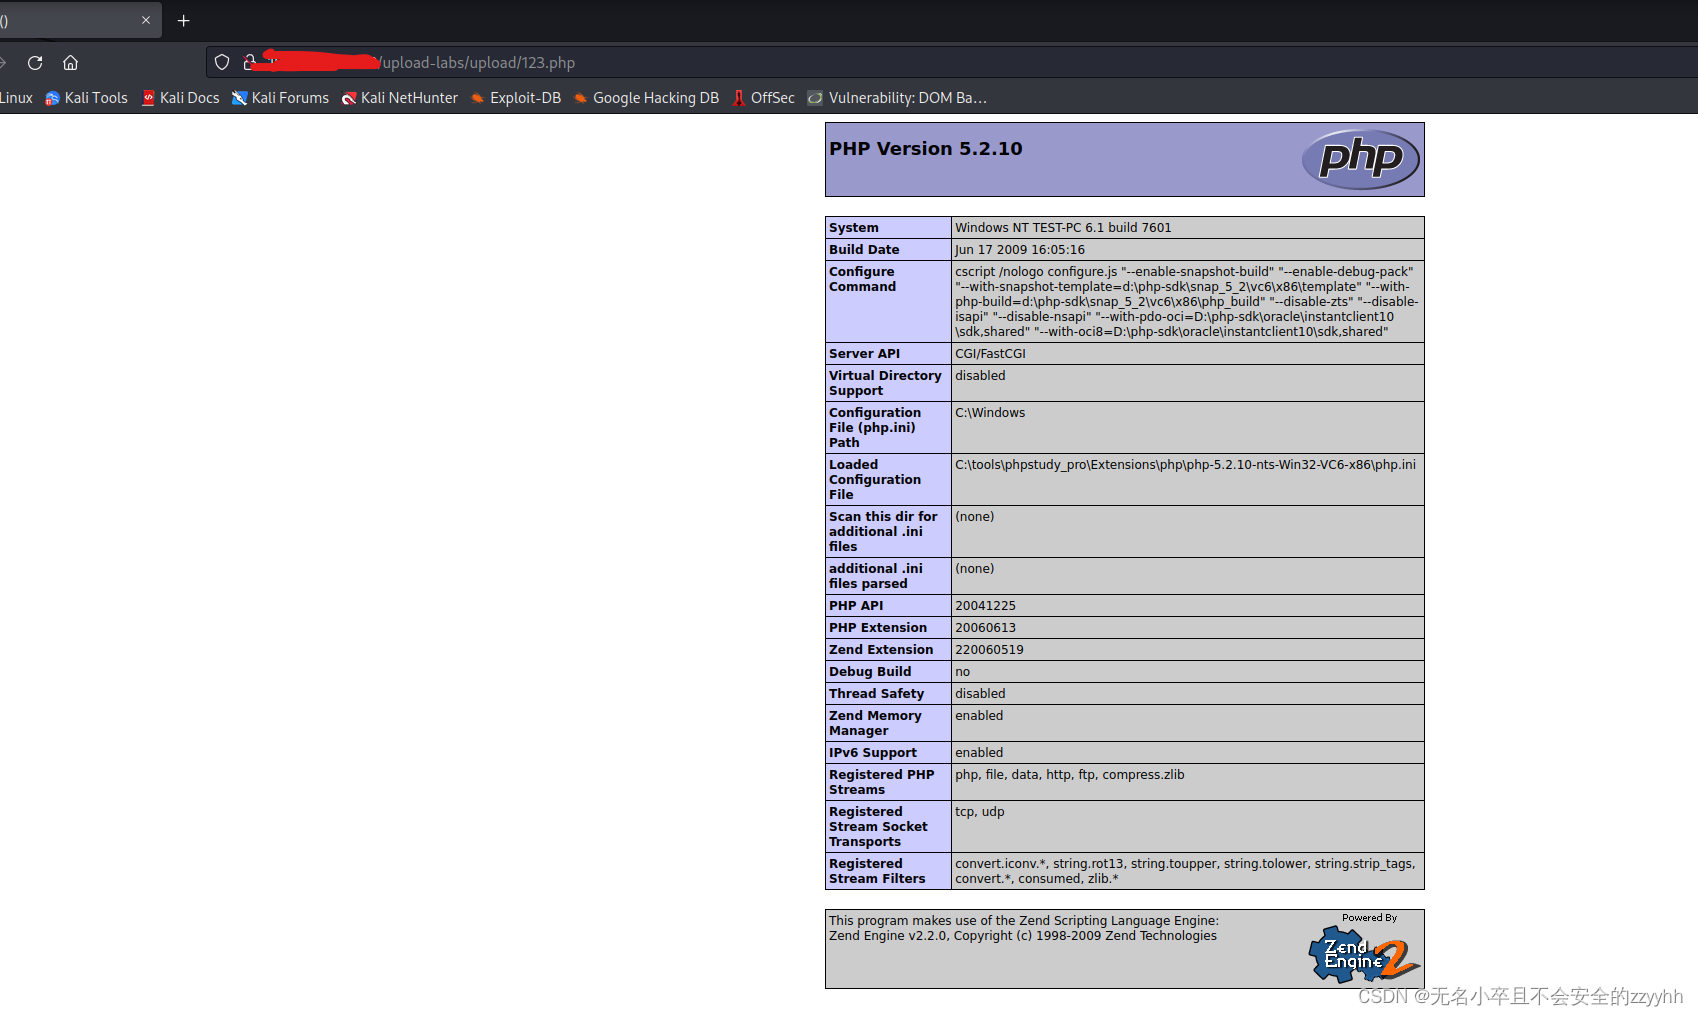The width and height of the screenshot is (1698, 1016).
Task: Click the Exploit-DB bookmark icon
Action: coord(477,98)
